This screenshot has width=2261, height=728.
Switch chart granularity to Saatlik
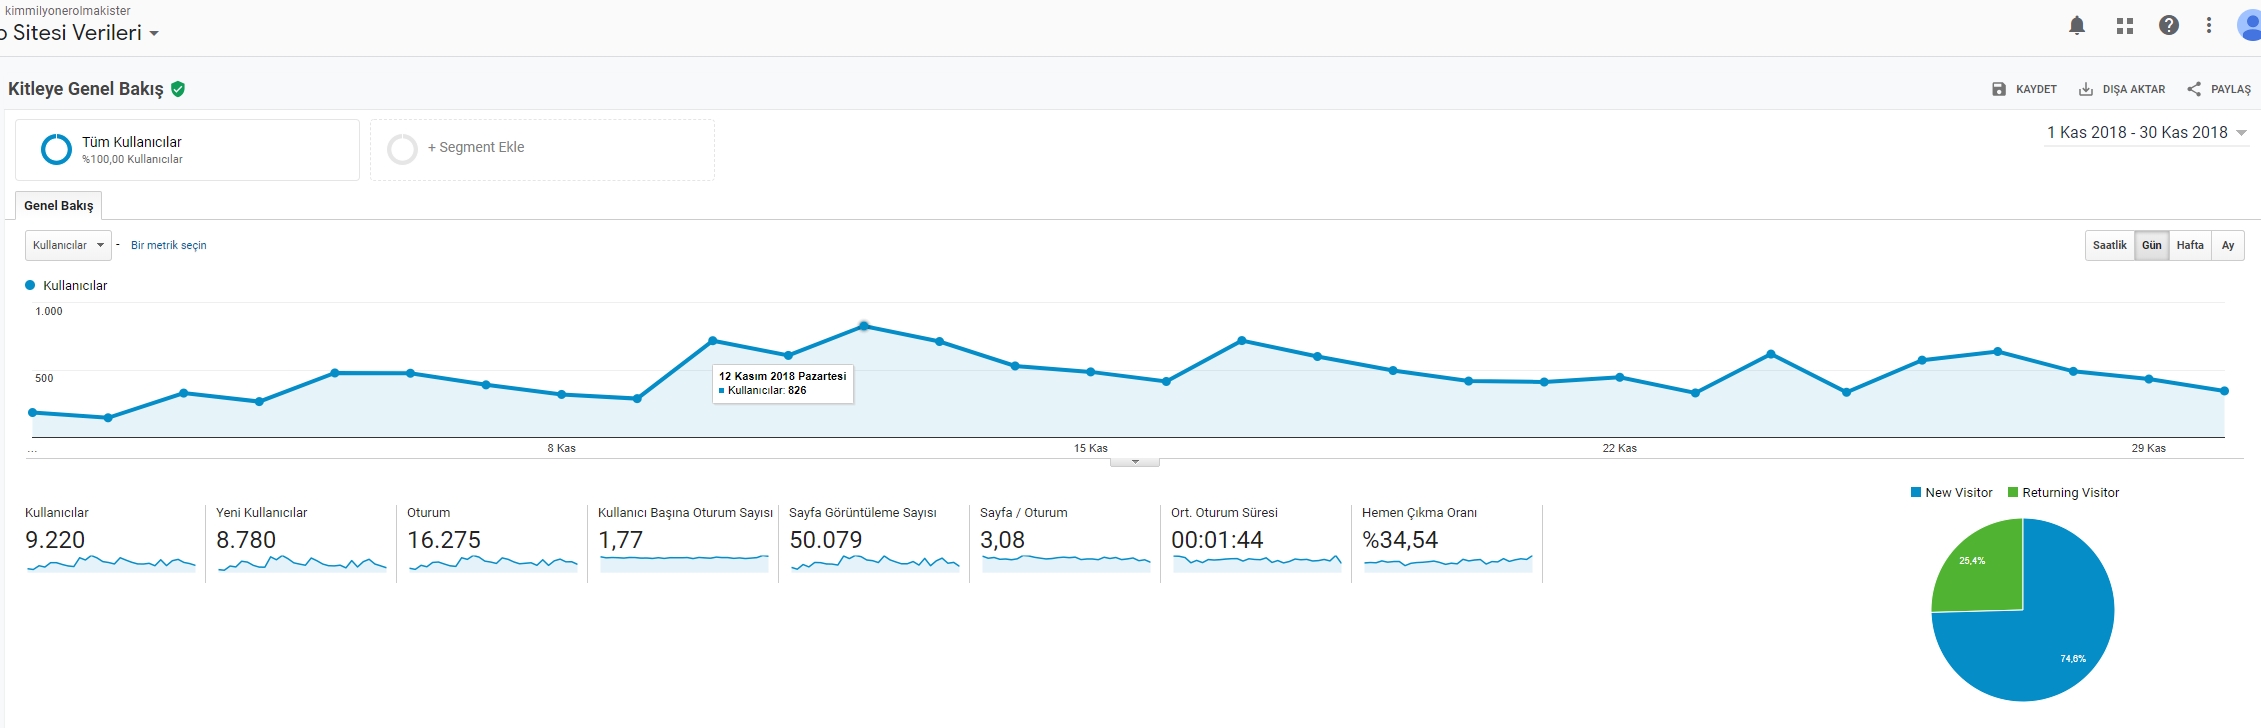tap(2109, 245)
